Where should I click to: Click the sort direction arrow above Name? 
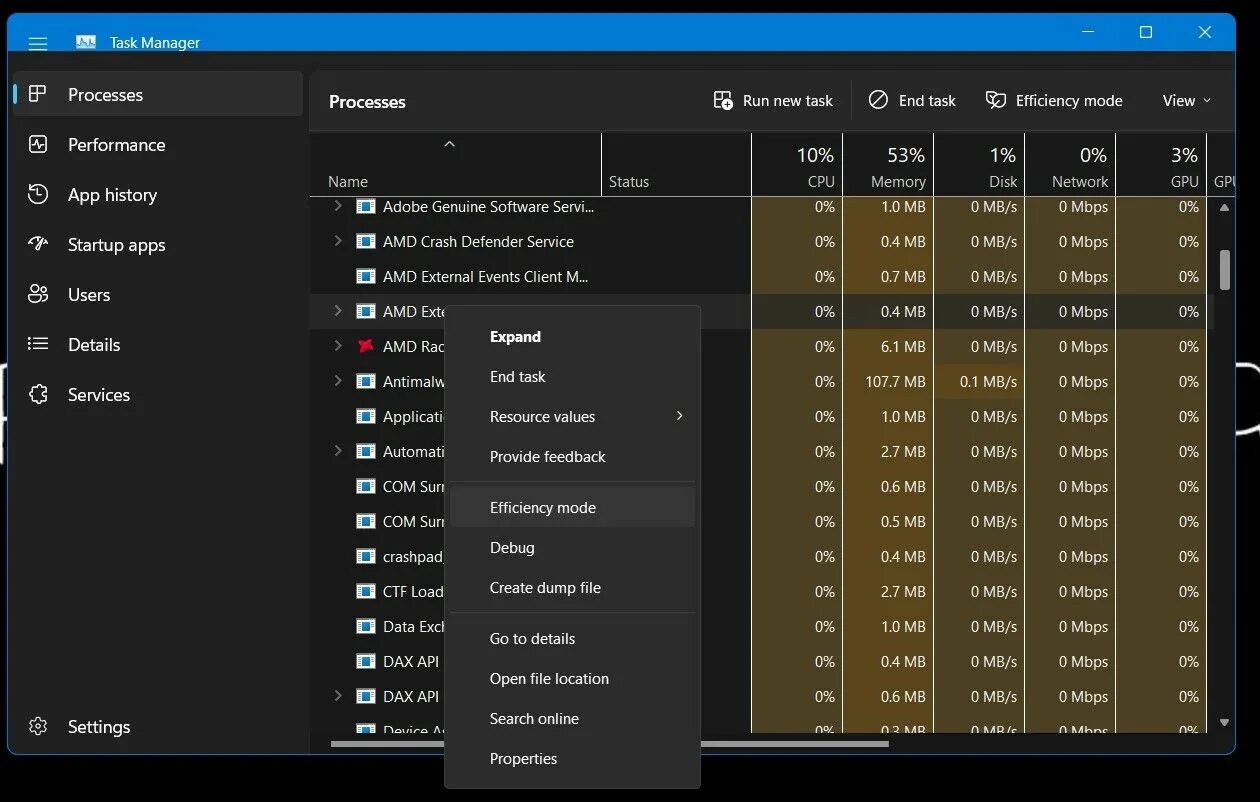pos(449,144)
